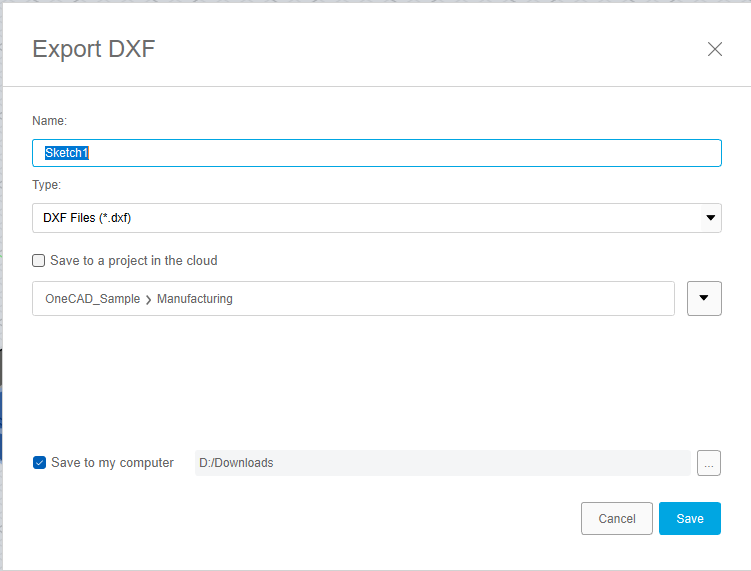Close the Export DXF dialog
This screenshot has height=571, width=751.
click(715, 49)
